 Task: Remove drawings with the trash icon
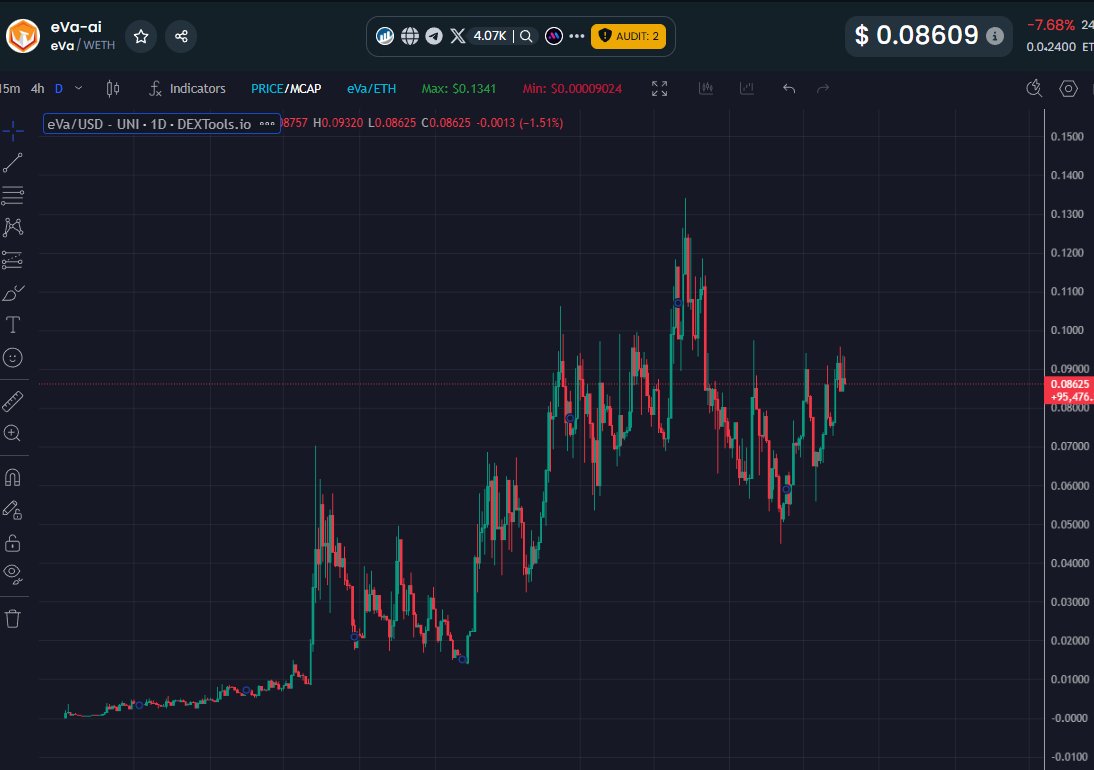click(x=13, y=619)
